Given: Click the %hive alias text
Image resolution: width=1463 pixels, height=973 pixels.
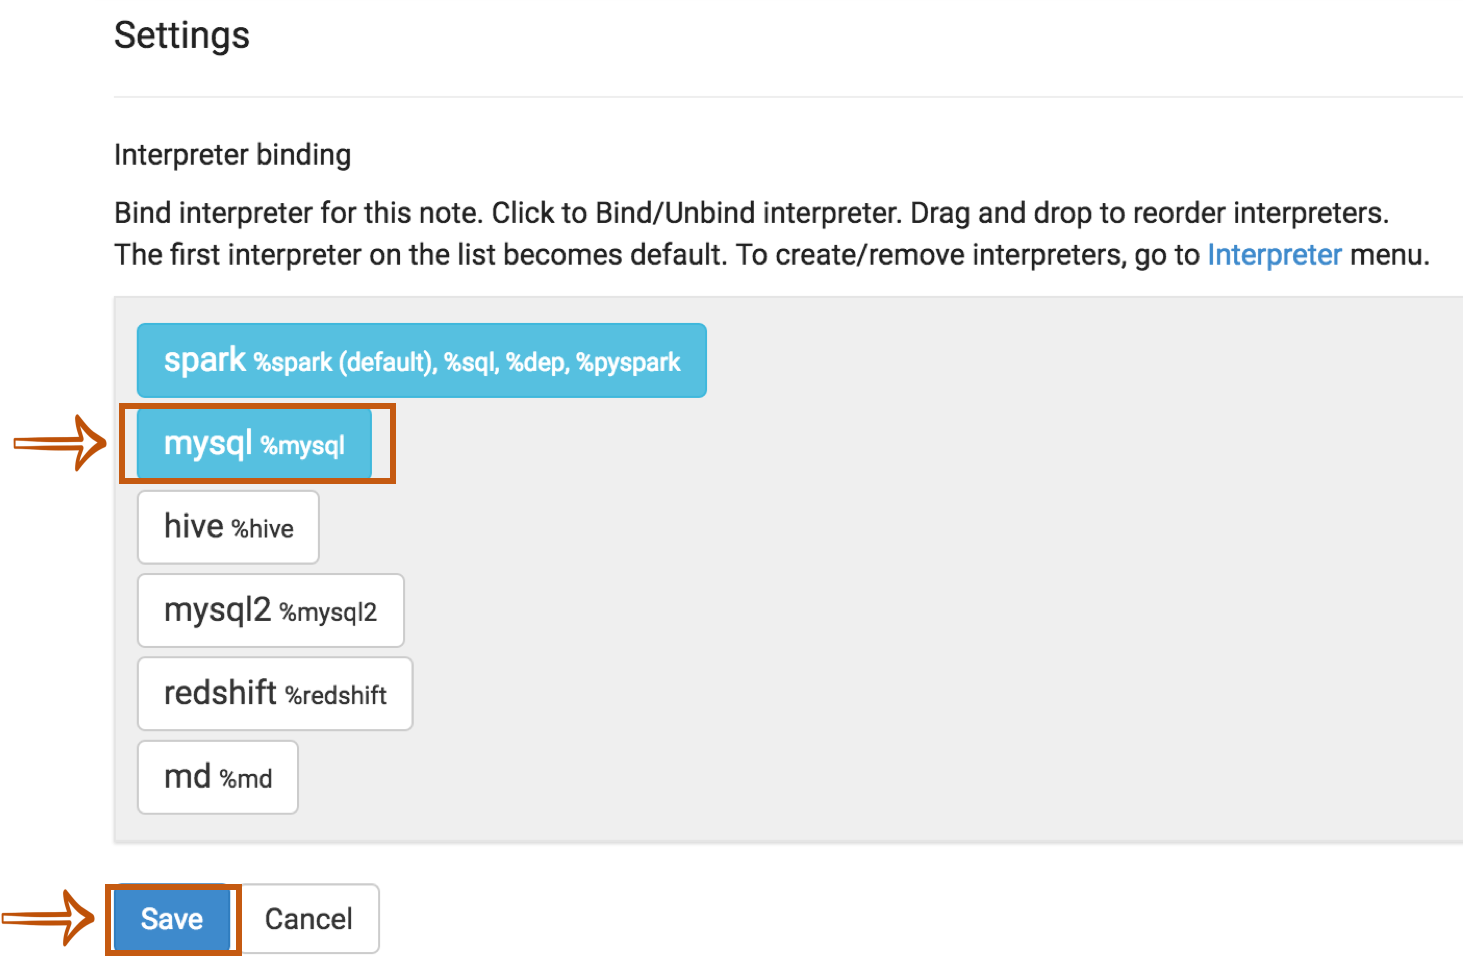Looking at the screenshot, I should [x=263, y=529].
